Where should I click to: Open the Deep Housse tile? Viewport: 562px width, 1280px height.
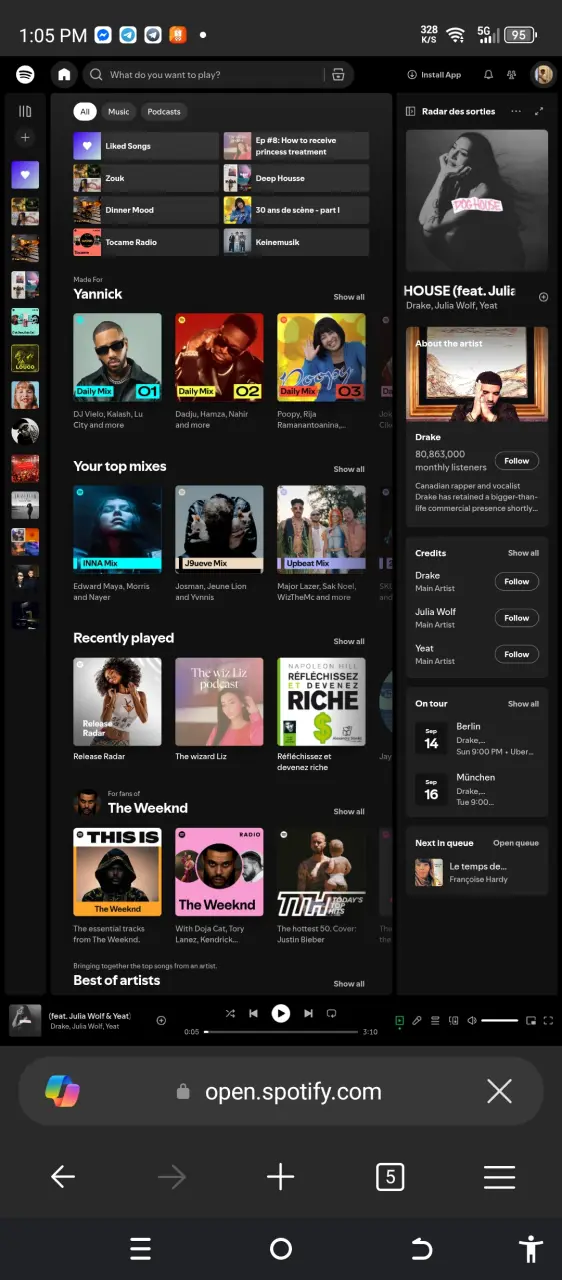coord(296,178)
